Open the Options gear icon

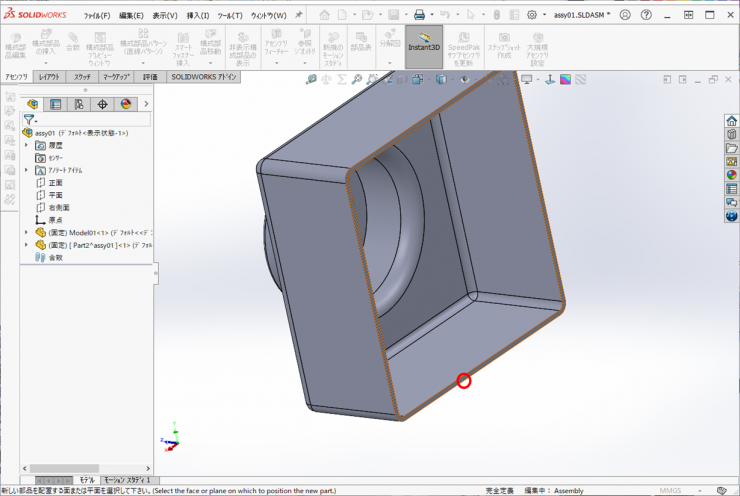point(532,15)
